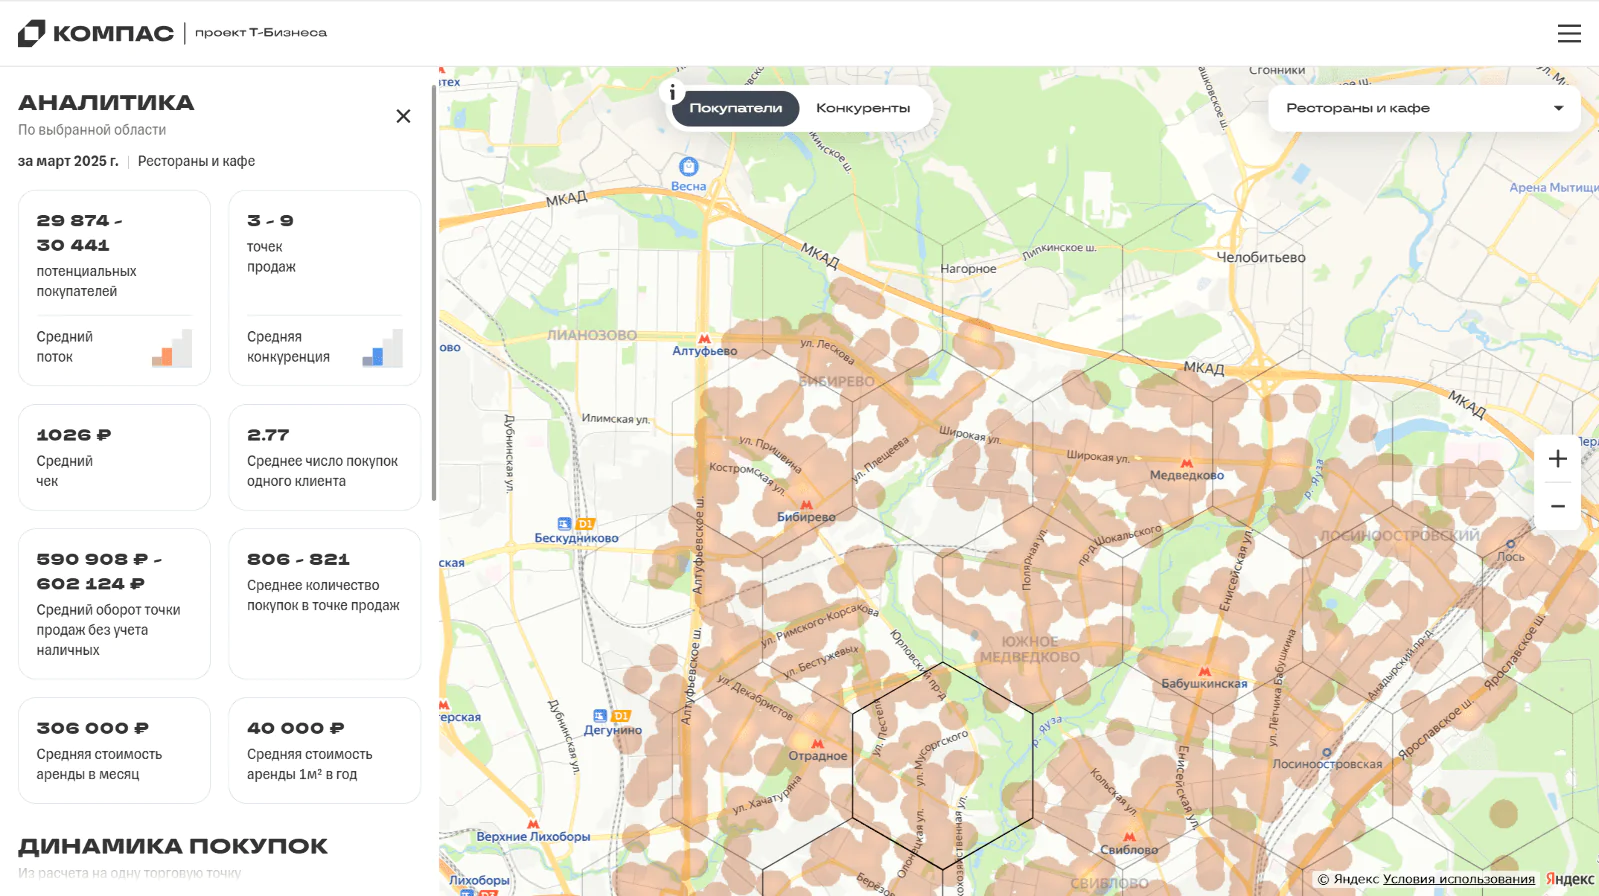Screen dimensions: 1599x896
Task: Switch map layer to Конкуренты
Action: tap(863, 108)
